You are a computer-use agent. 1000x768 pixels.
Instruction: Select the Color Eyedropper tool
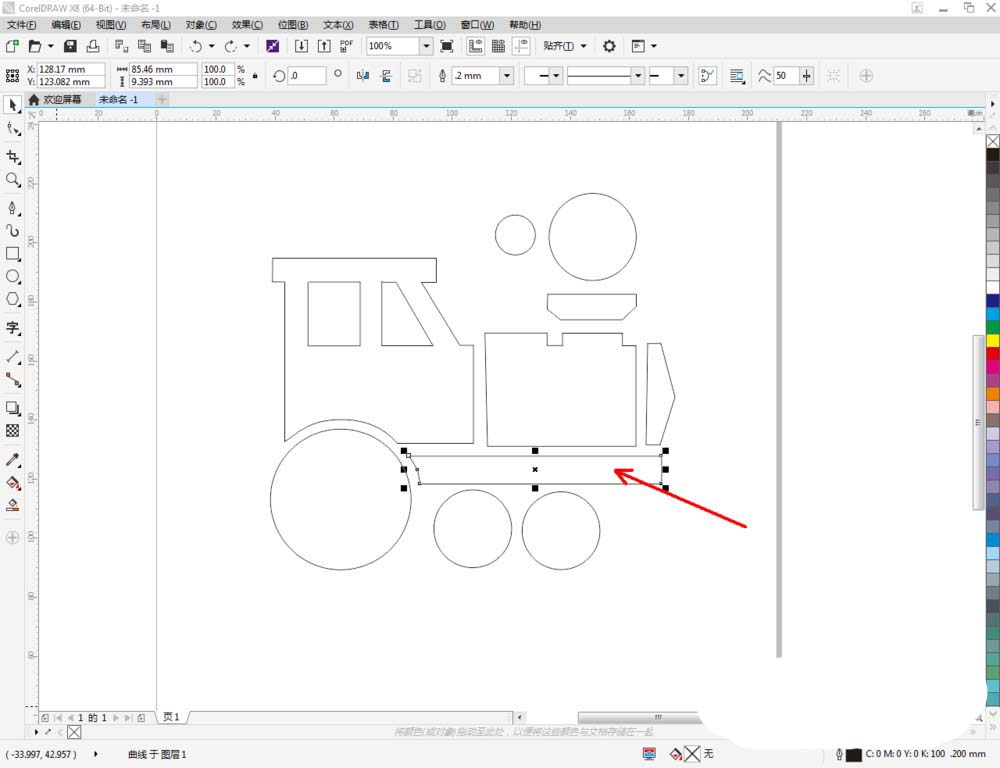click(13, 460)
